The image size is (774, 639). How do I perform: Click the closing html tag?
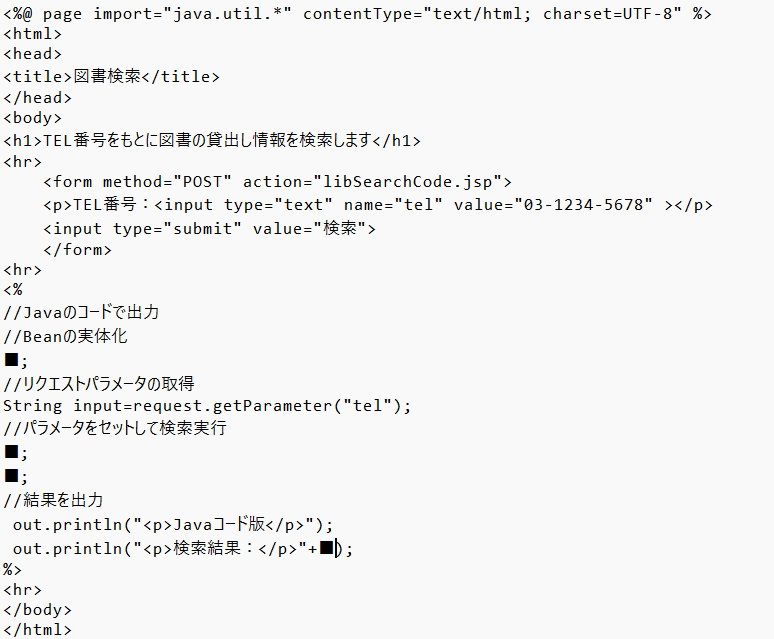[38, 630]
